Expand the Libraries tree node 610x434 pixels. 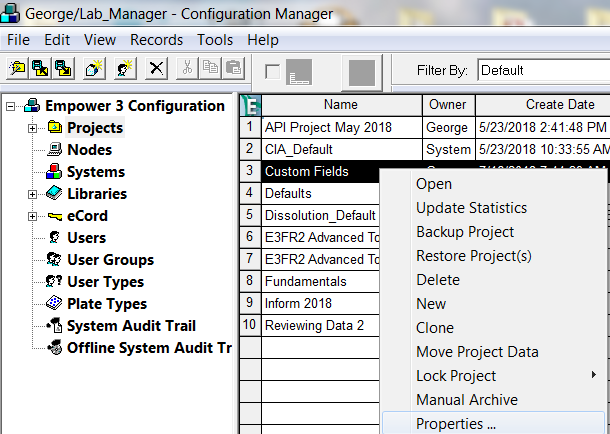pos(33,194)
